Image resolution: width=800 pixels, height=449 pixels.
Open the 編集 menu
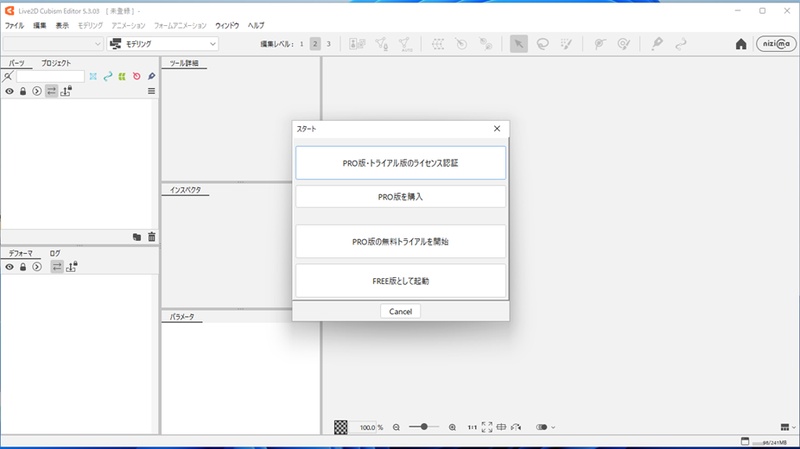click(x=39, y=26)
